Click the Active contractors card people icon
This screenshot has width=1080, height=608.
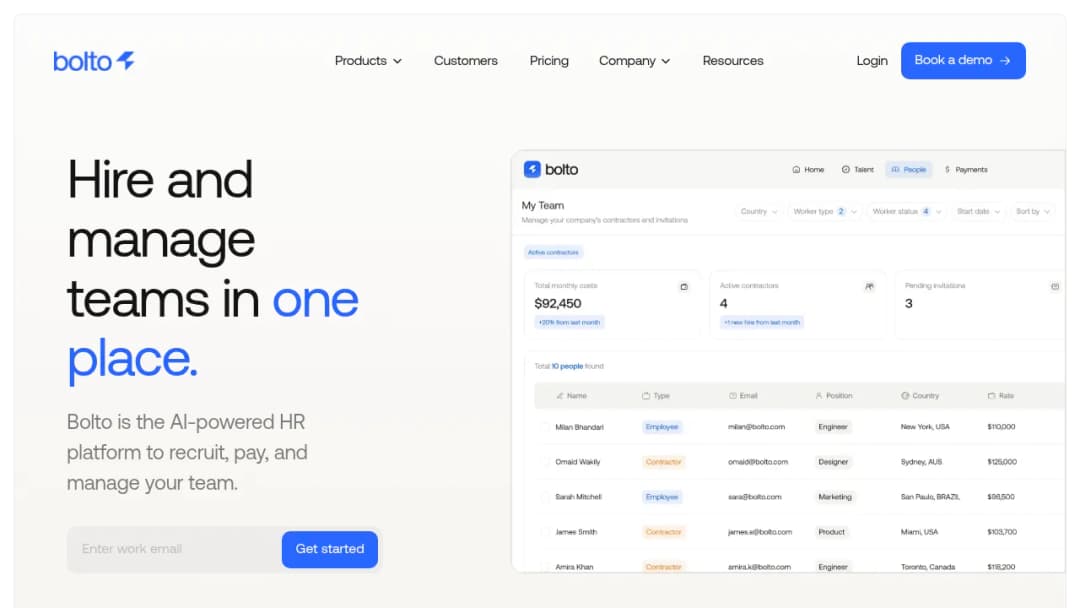click(x=869, y=286)
